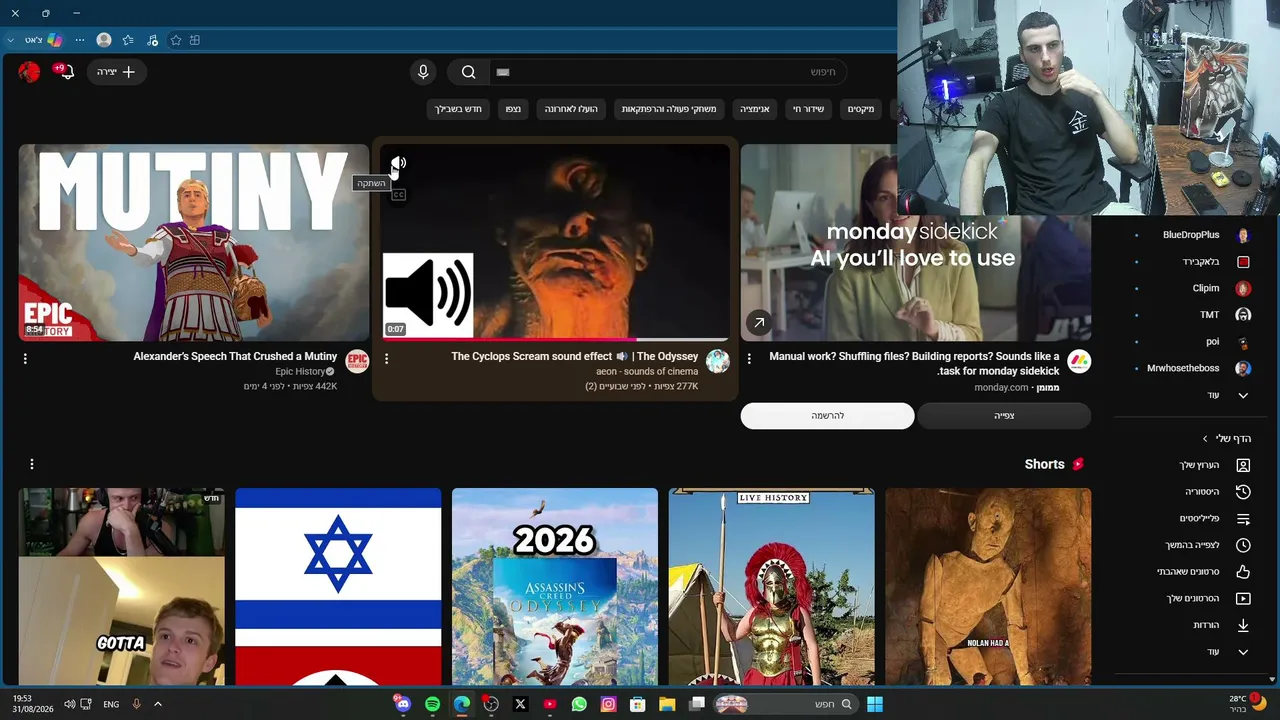Open Spotify from the taskbar
The image size is (1280, 720).
tap(432, 704)
